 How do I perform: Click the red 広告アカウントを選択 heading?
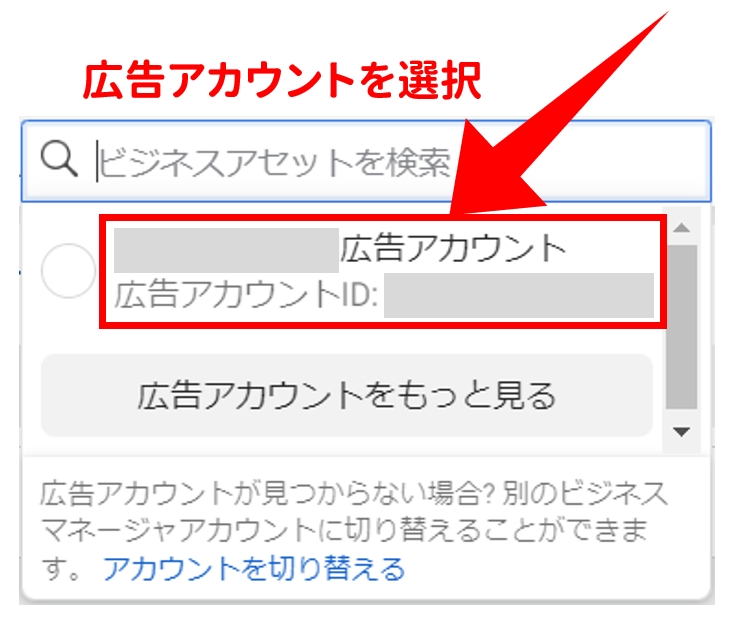(282, 80)
